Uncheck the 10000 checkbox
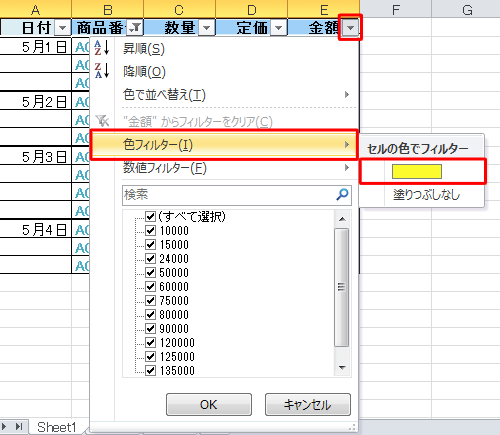 (x=151, y=231)
